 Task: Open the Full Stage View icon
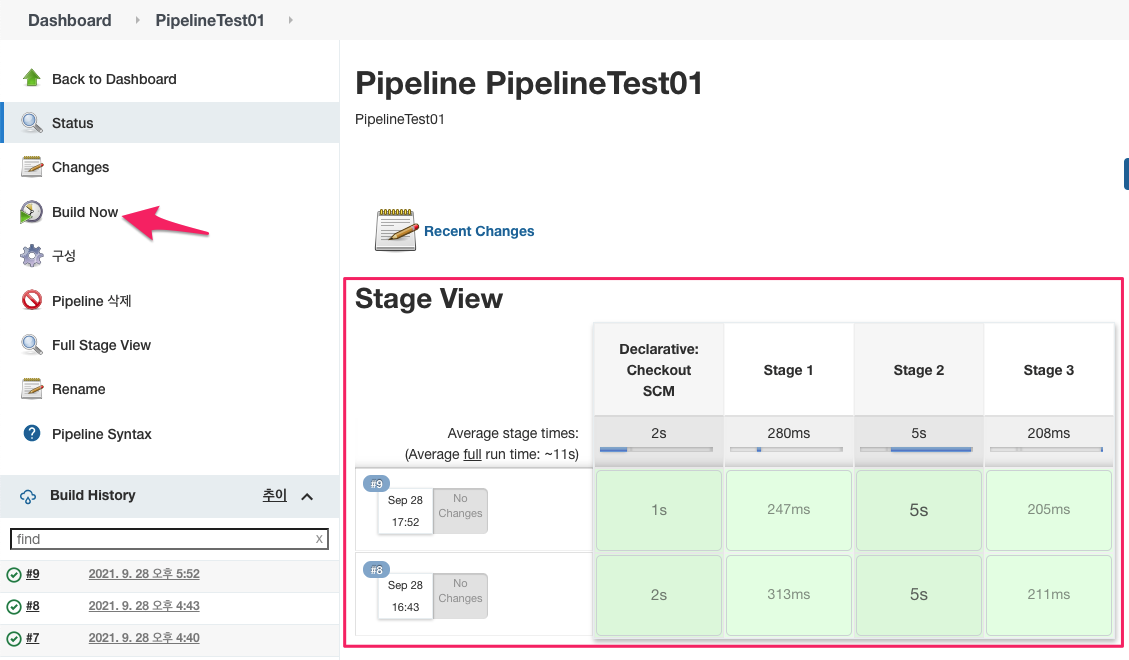tap(32, 345)
